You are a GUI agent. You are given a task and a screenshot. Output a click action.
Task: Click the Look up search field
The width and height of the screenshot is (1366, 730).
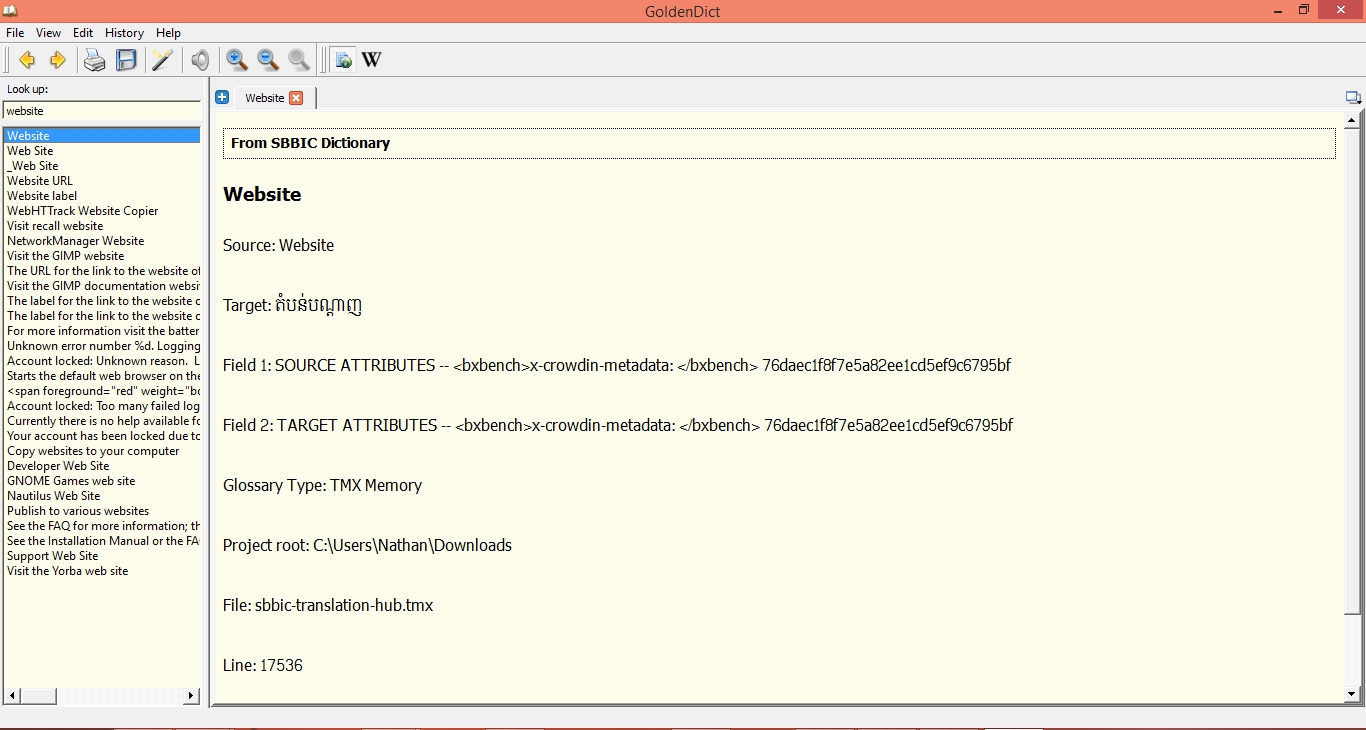(102, 111)
